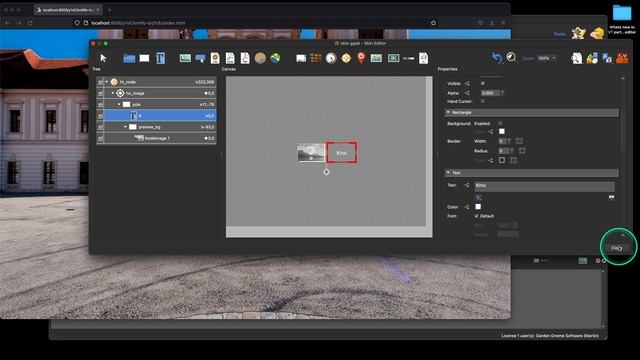Click the logic share icon beside Alpha

[467, 93]
